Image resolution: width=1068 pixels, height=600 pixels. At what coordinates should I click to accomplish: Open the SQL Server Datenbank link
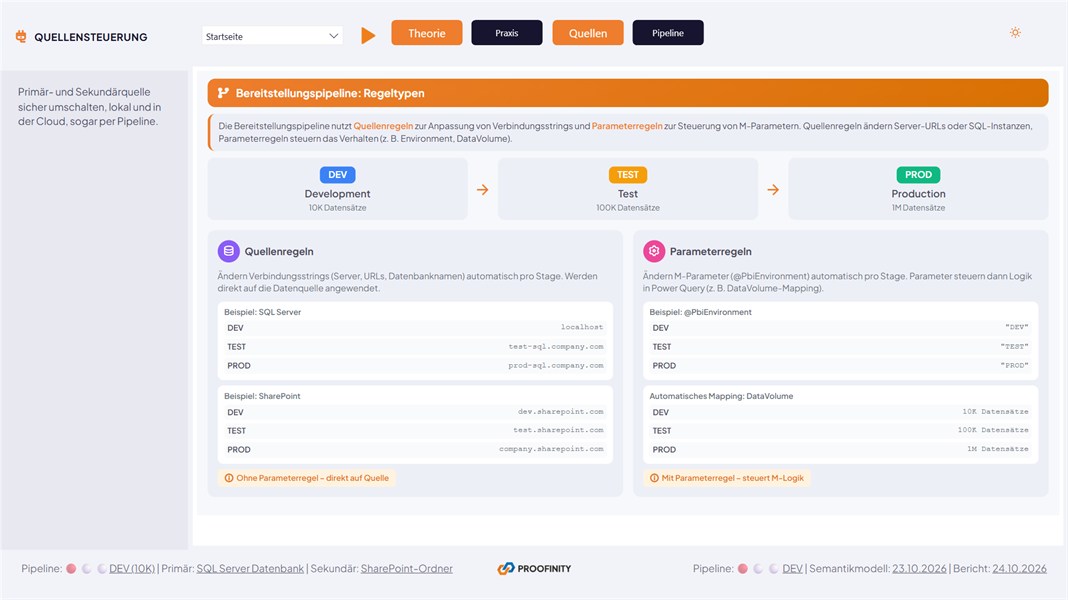point(250,569)
